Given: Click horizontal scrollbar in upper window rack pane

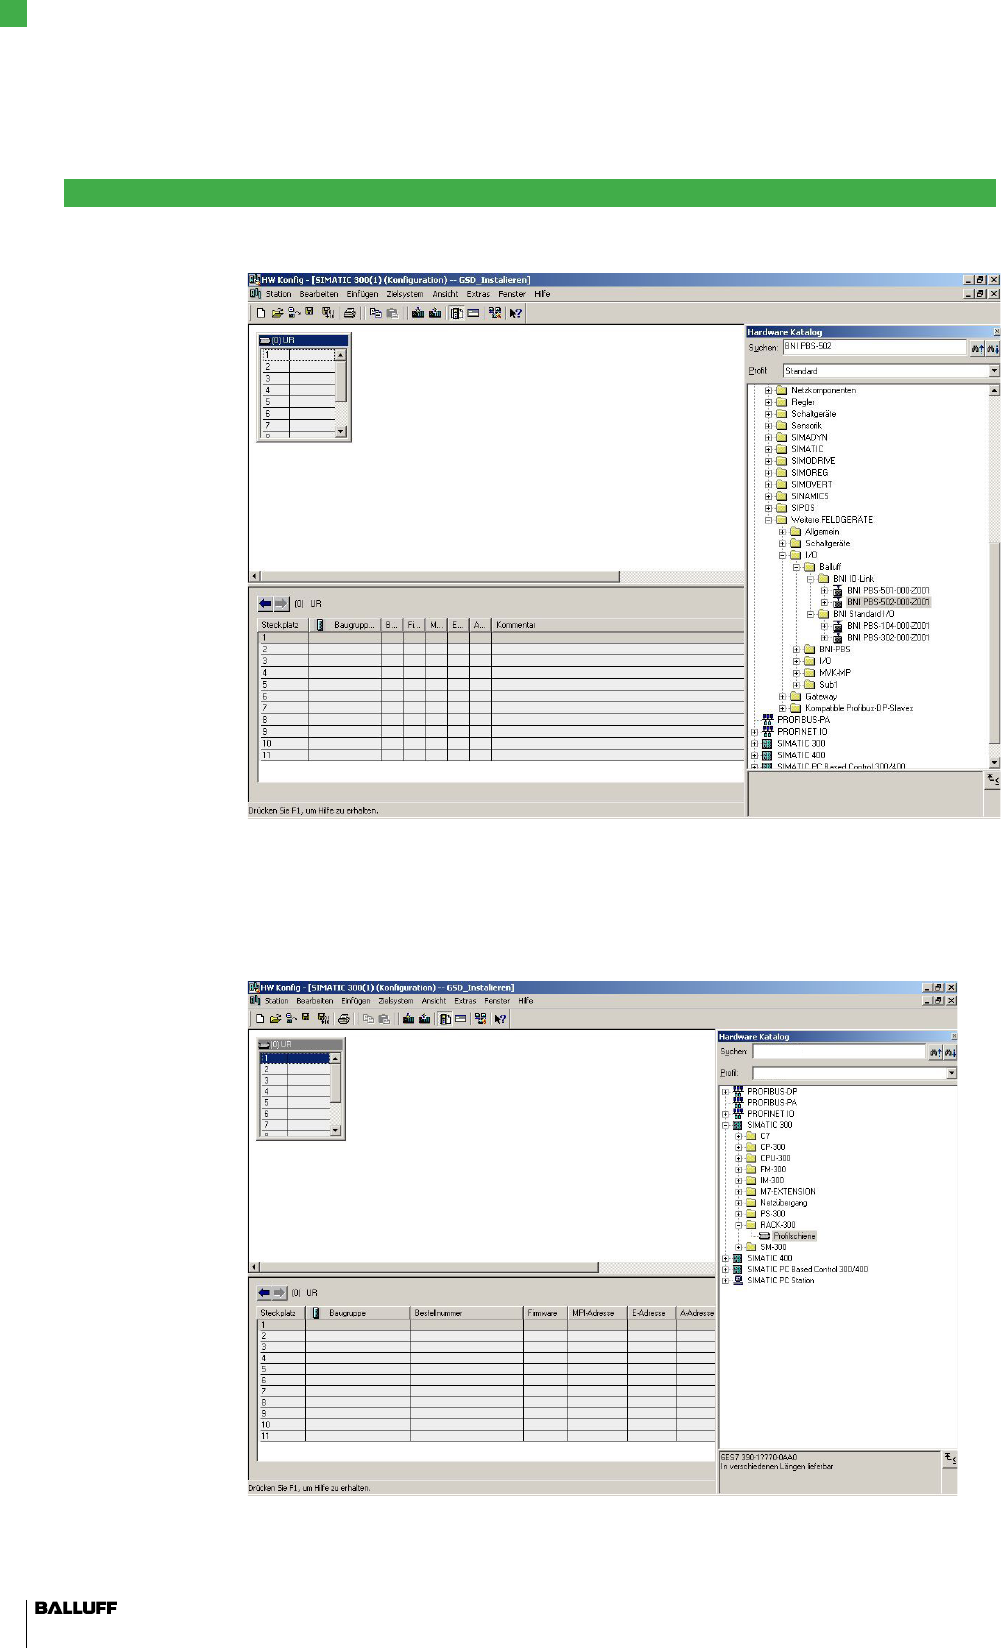Looking at the screenshot, I should click(439, 576).
